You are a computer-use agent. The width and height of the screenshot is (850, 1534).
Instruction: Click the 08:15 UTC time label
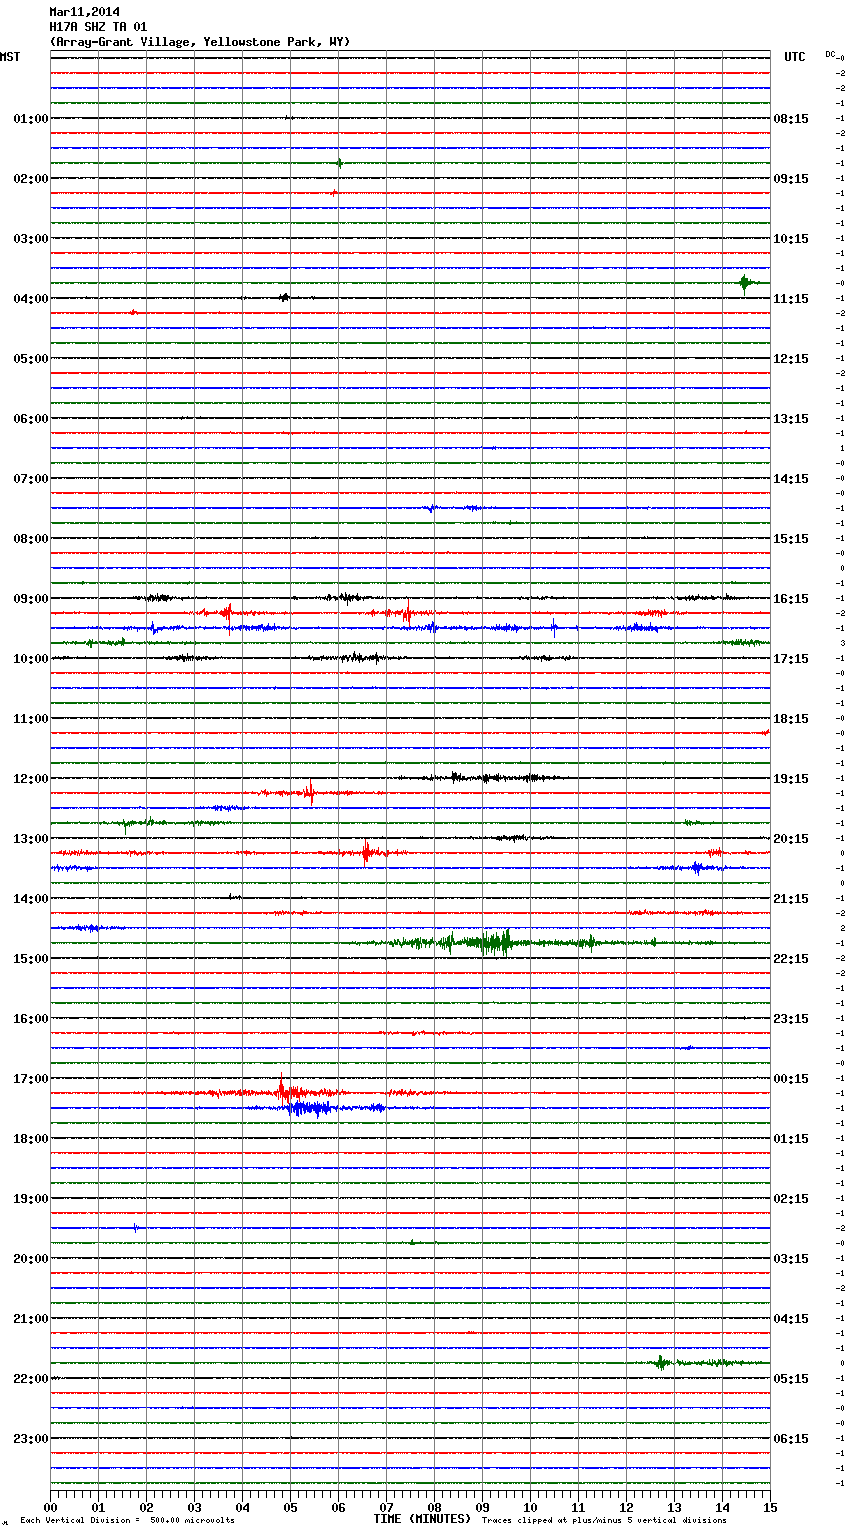point(791,119)
